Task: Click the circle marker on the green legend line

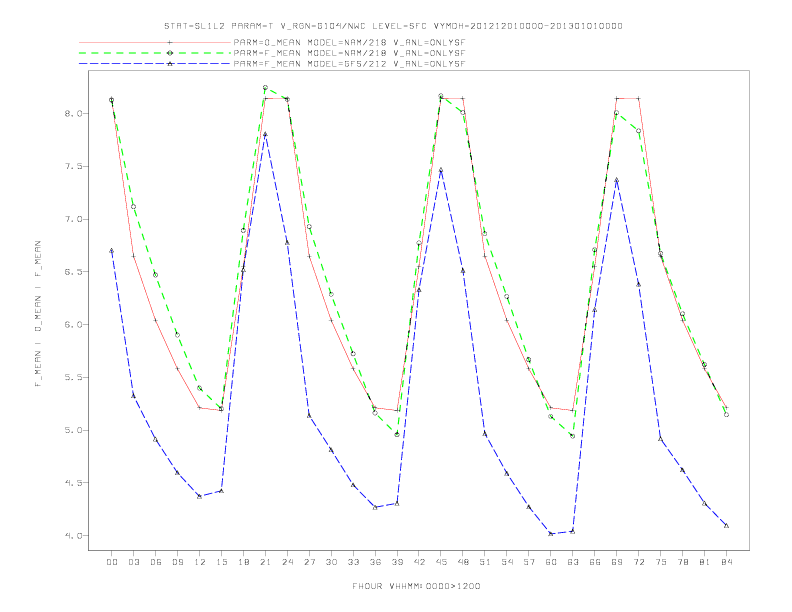Action: [x=170, y=53]
